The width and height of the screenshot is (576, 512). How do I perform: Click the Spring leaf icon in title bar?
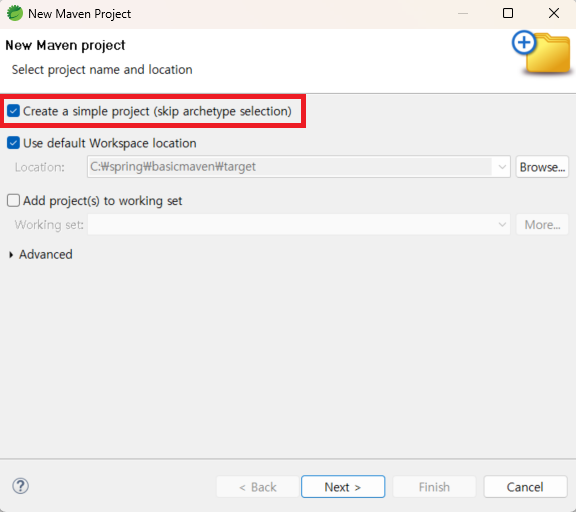click(15, 14)
